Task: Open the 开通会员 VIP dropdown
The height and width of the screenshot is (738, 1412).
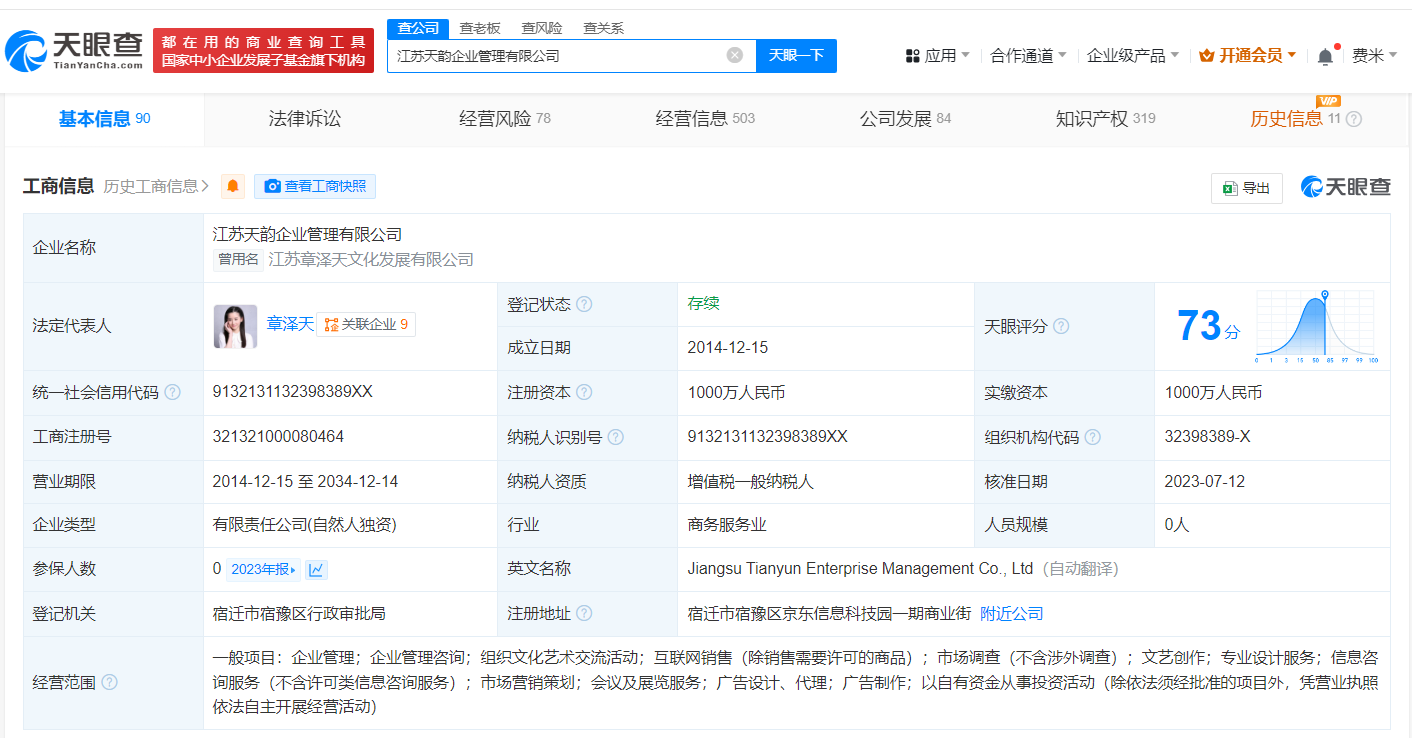Action: (1247, 55)
